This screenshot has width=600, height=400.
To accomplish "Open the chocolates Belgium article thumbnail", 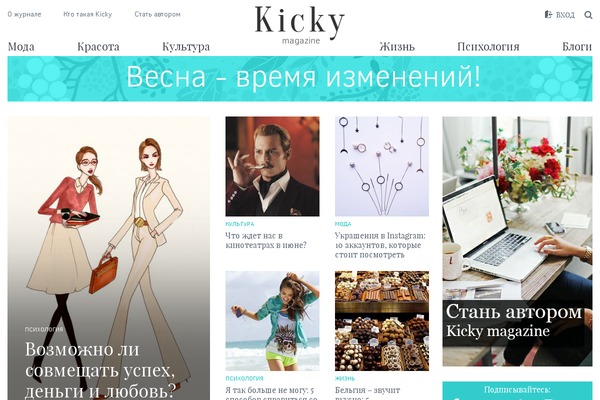I will 382,321.
